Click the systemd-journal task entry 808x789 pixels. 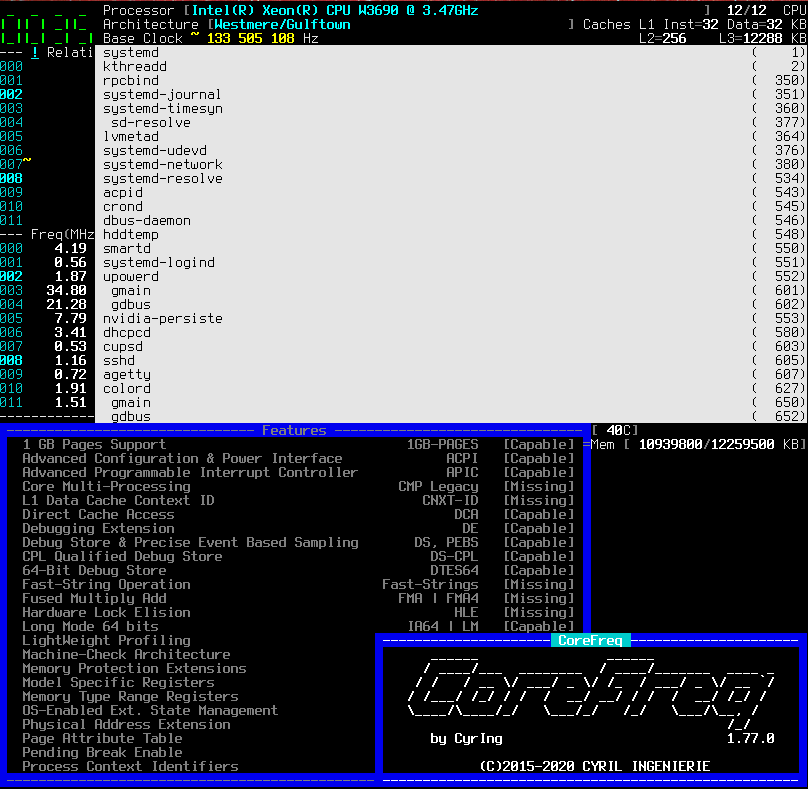[451, 94]
